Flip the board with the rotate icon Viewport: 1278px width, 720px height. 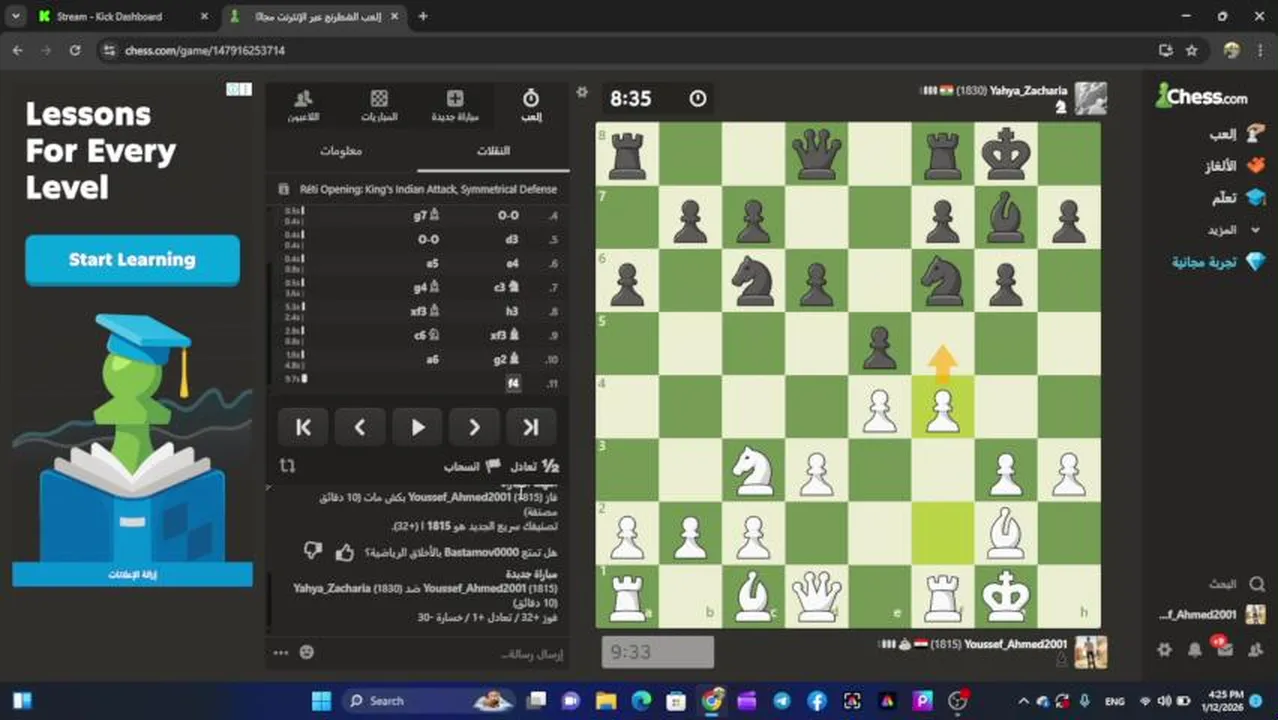287,466
